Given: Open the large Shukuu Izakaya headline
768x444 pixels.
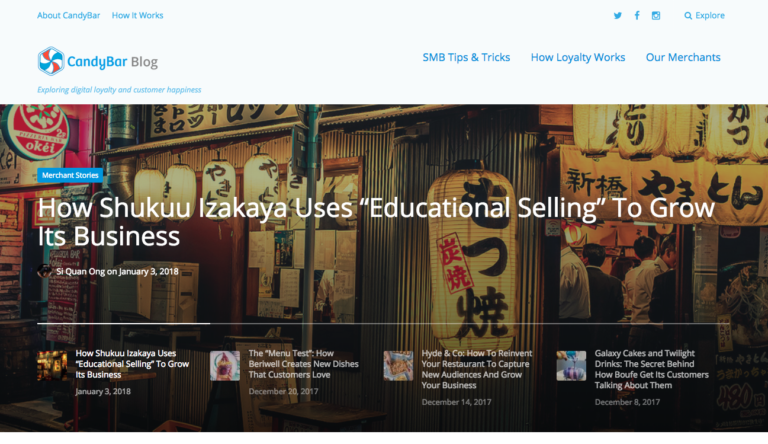Looking at the screenshot, I should [376, 222].
